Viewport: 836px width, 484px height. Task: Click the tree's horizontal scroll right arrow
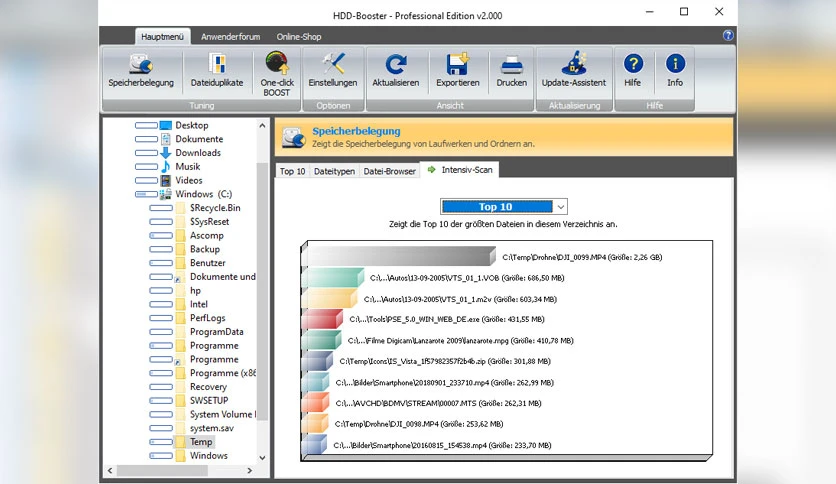[250, 471]
